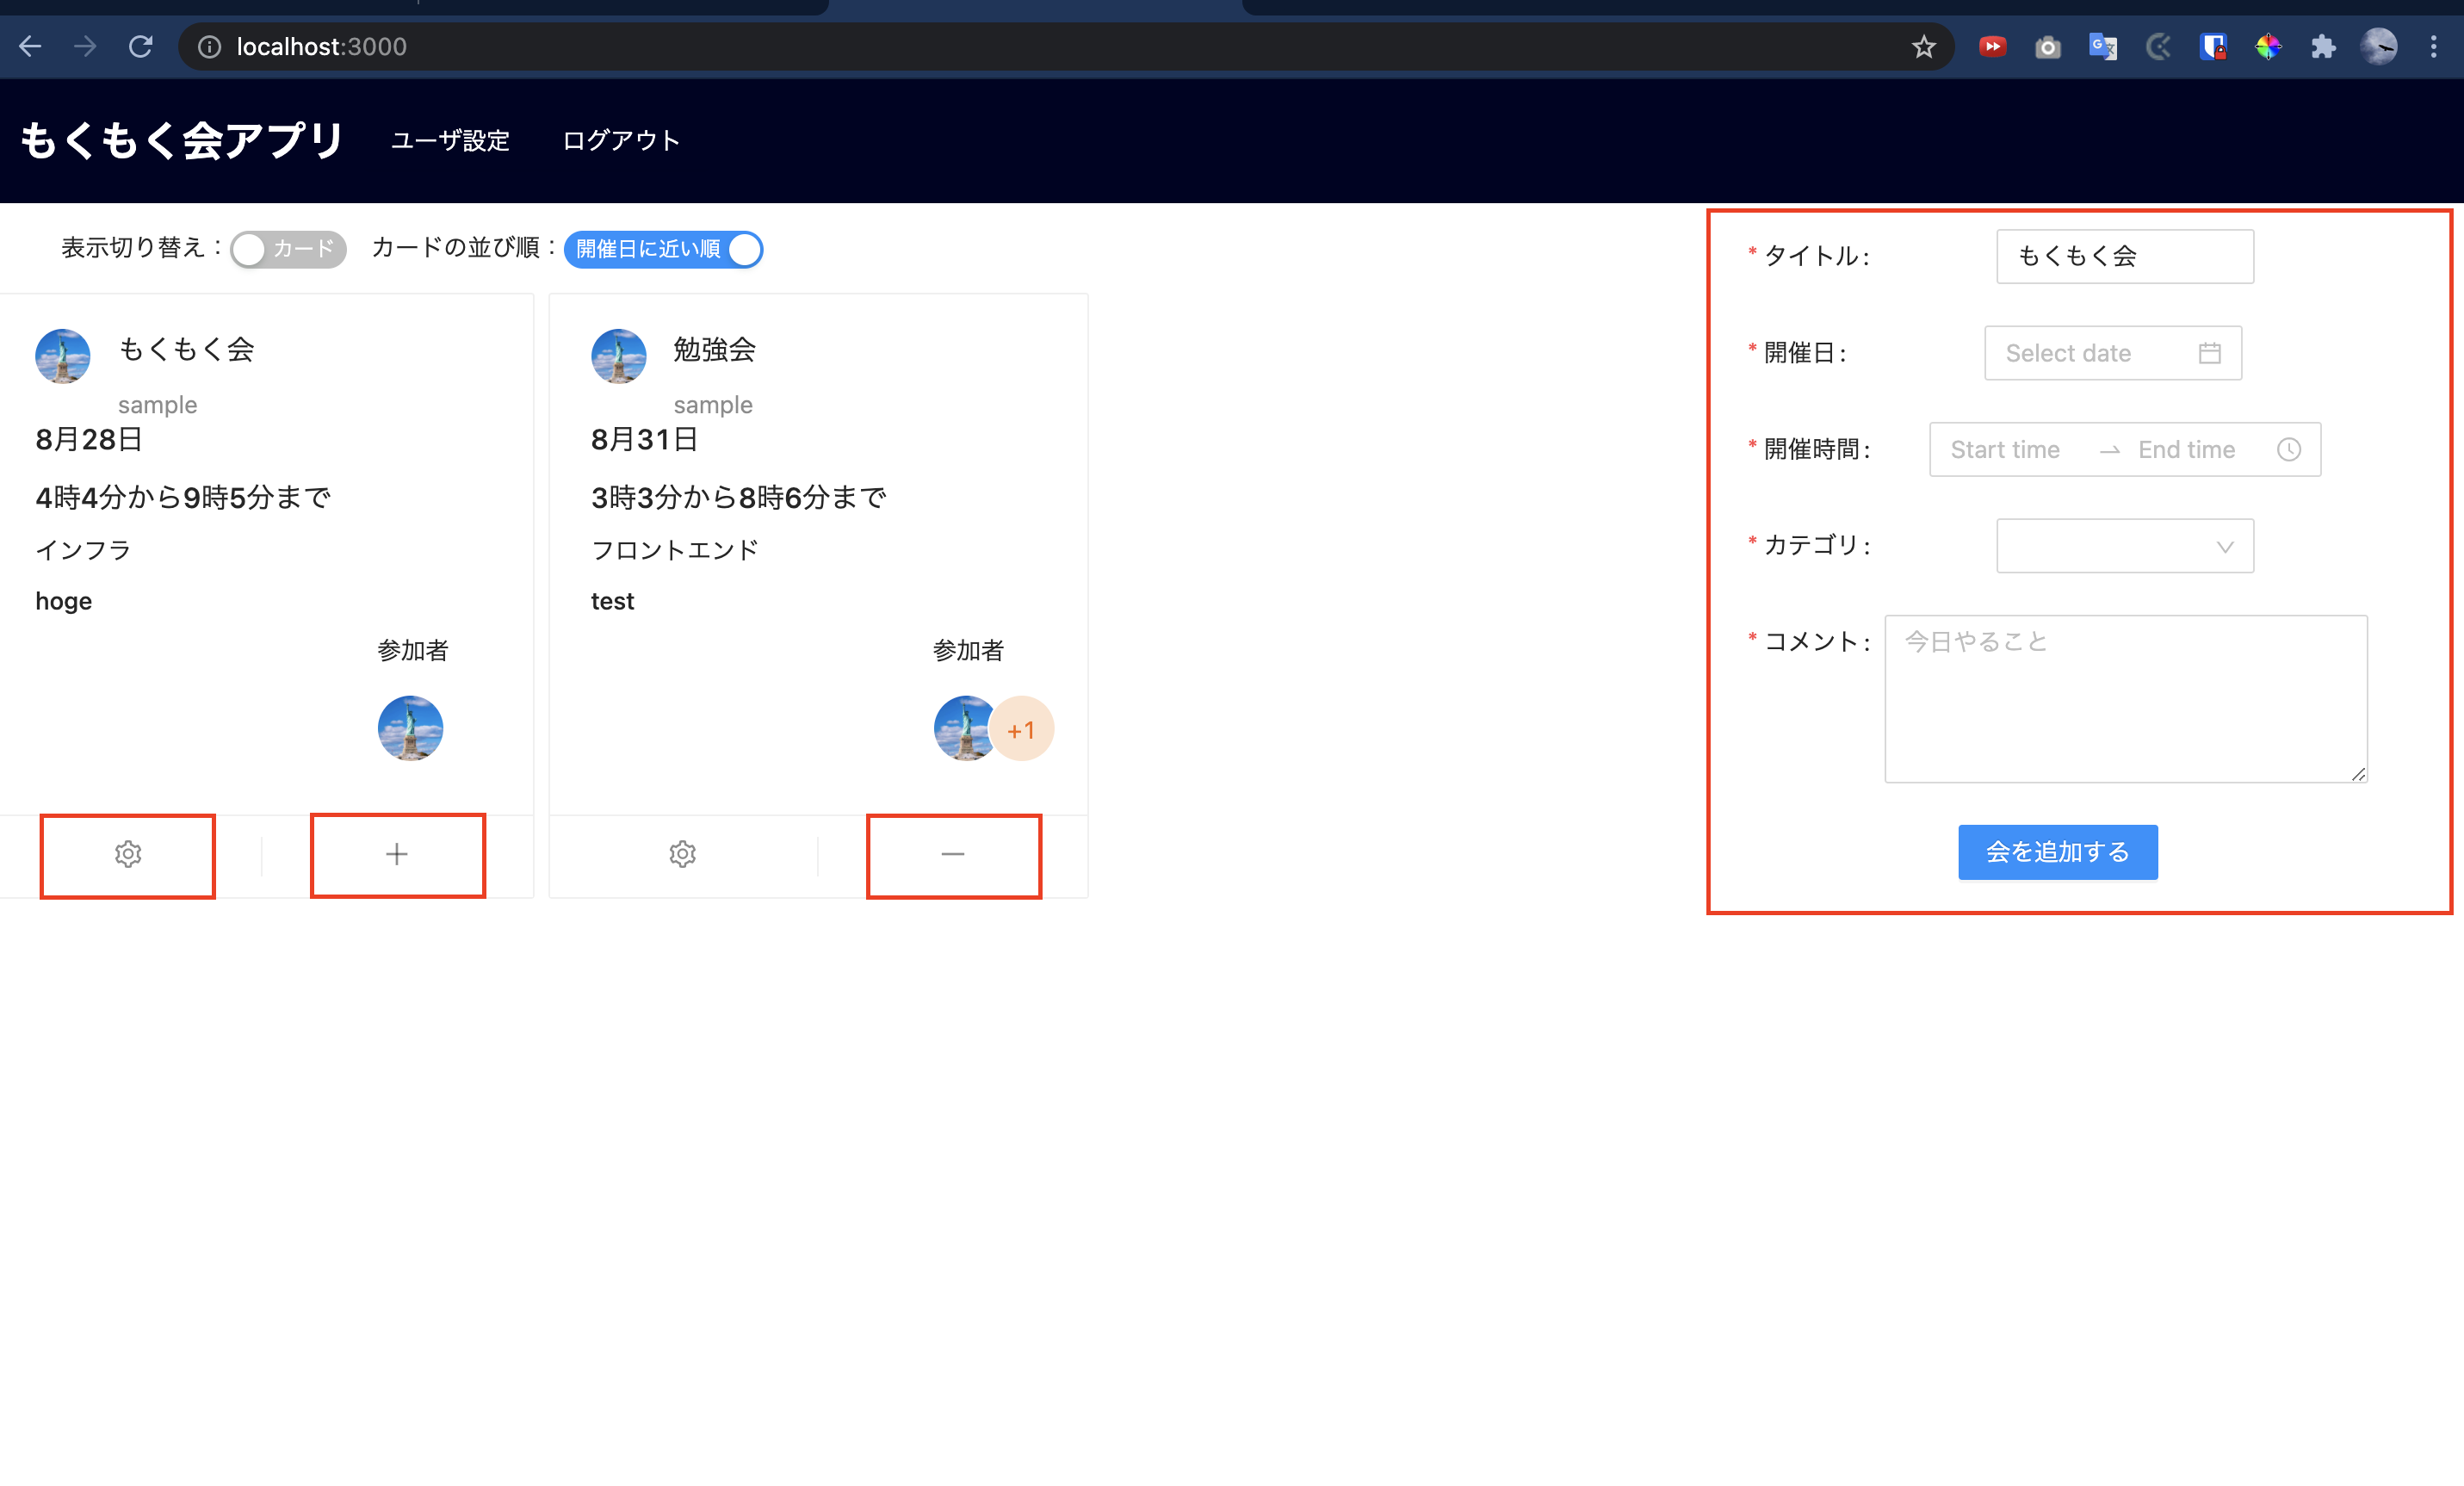Click the 8月31日 date text
This screenshot has height=1486, width=2464.
(x=644, y=439)
